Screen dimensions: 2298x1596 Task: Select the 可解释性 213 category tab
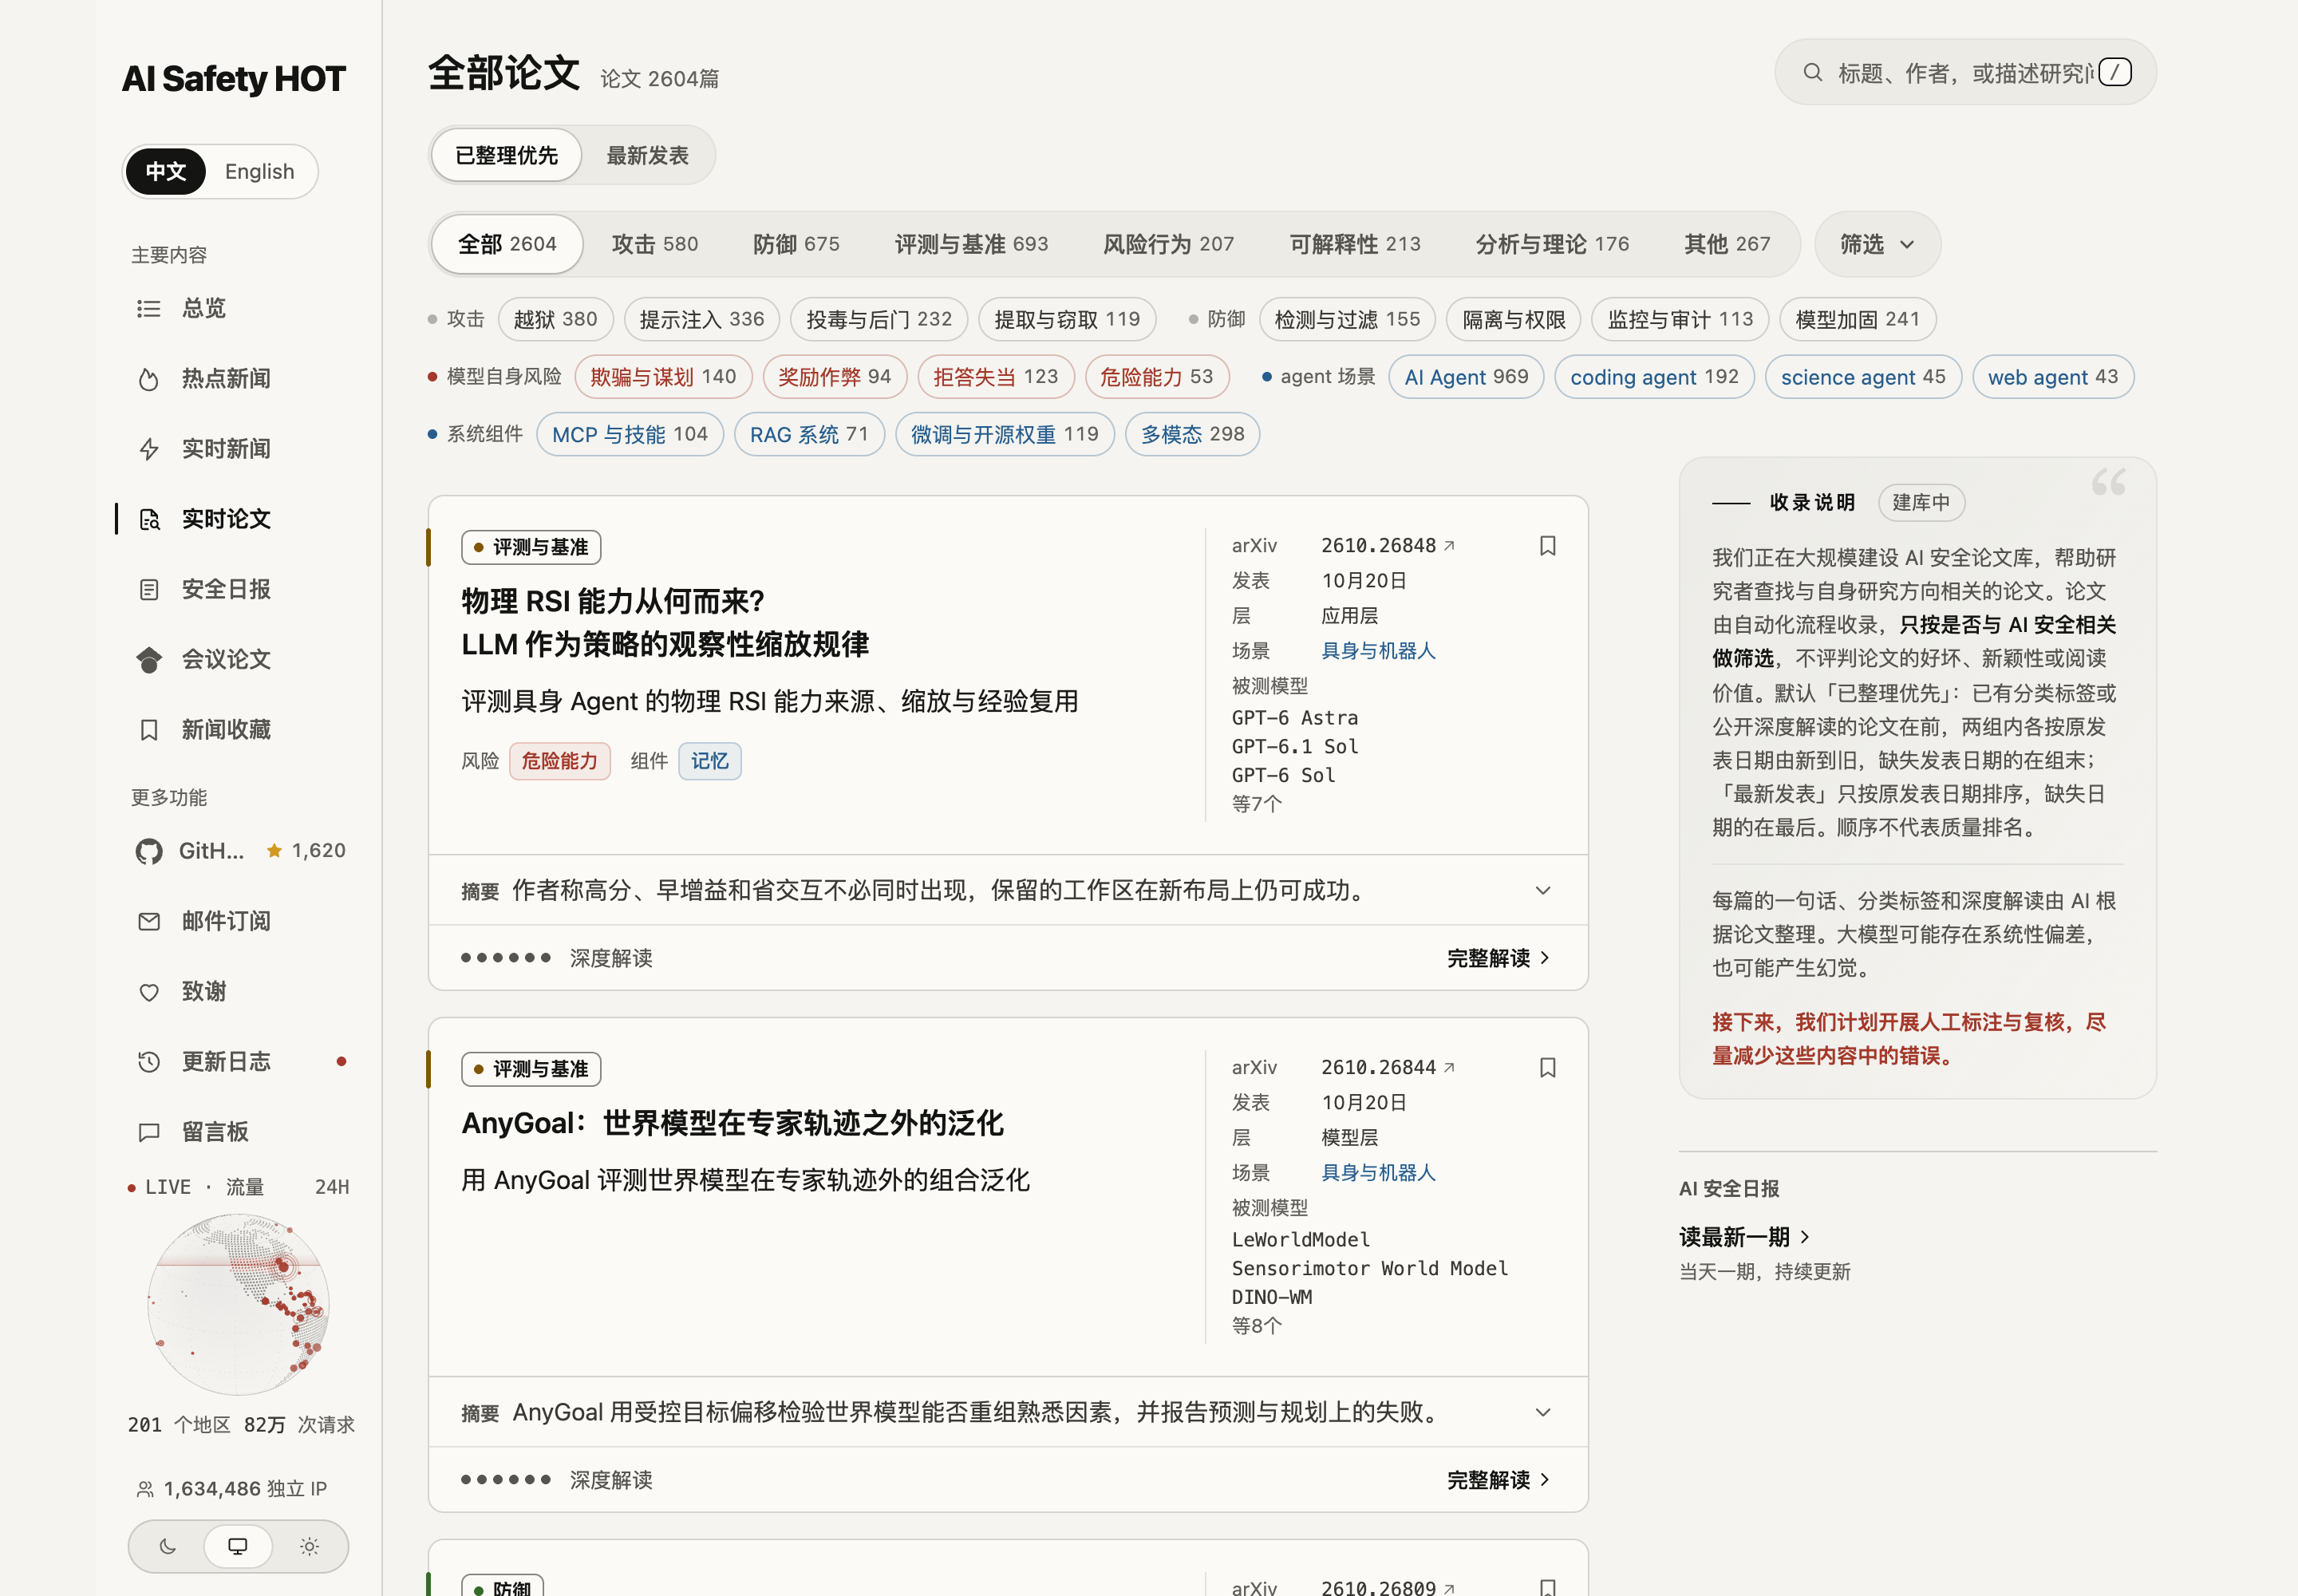pos(1355,245)
